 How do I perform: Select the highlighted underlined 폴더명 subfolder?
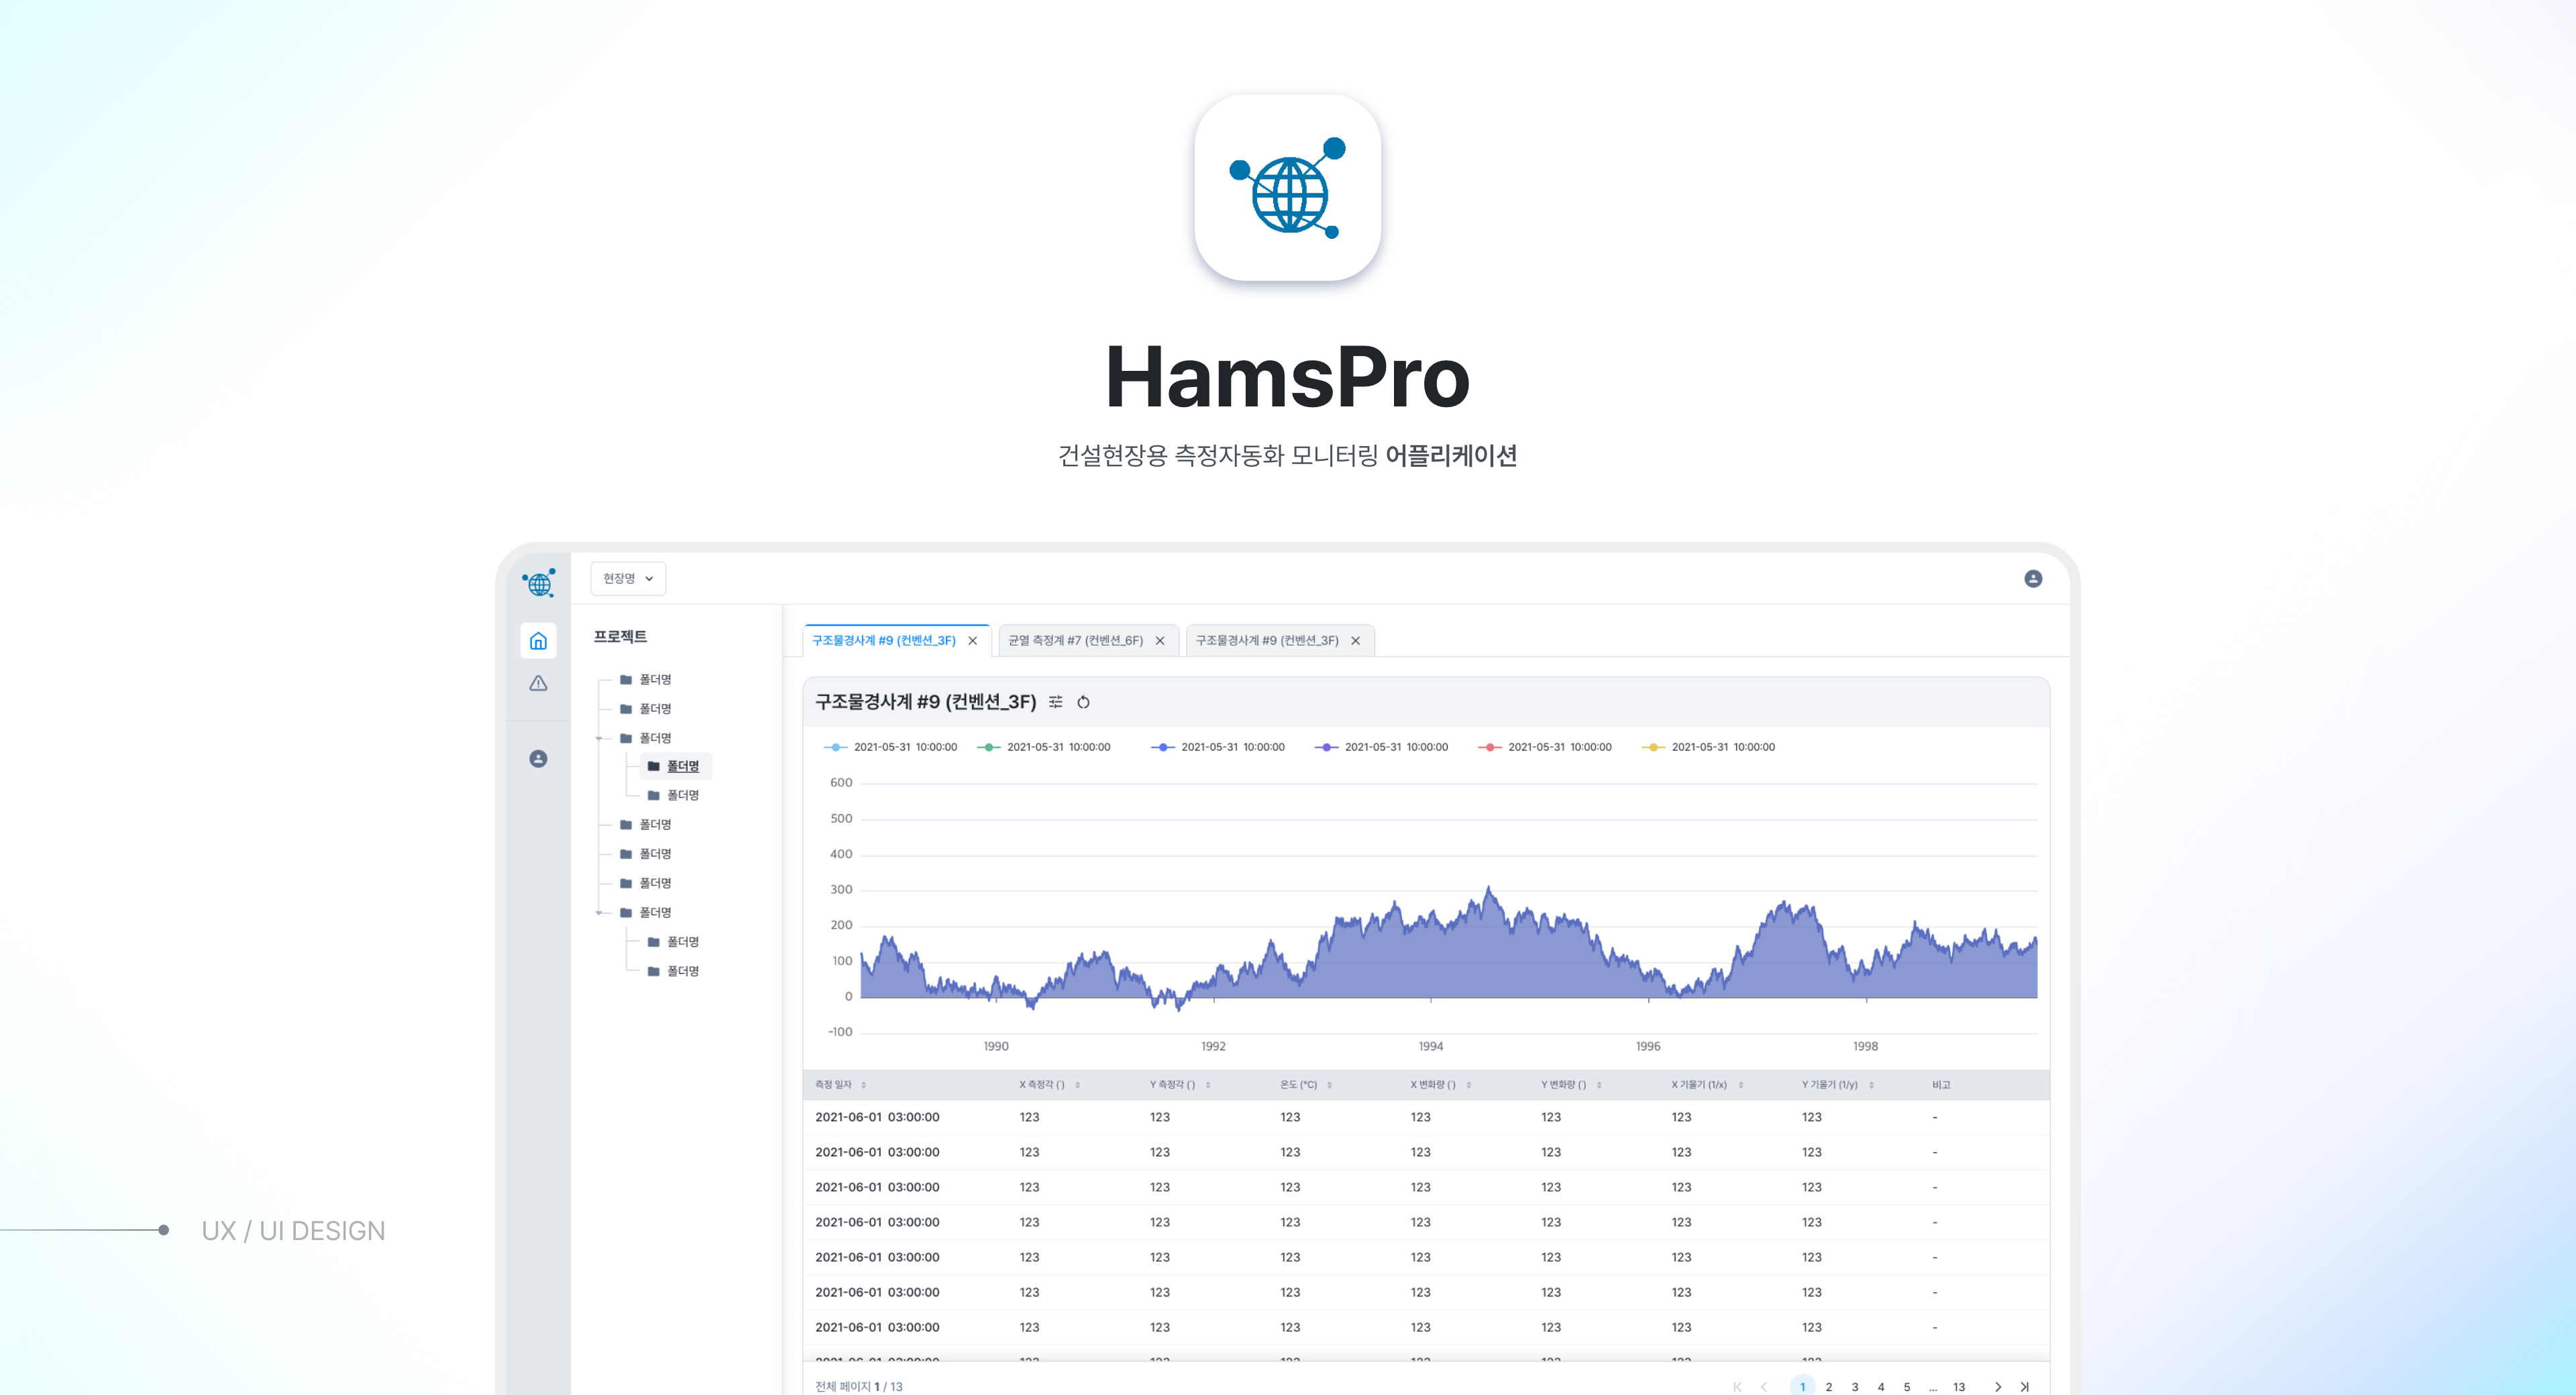pos(682,766)
